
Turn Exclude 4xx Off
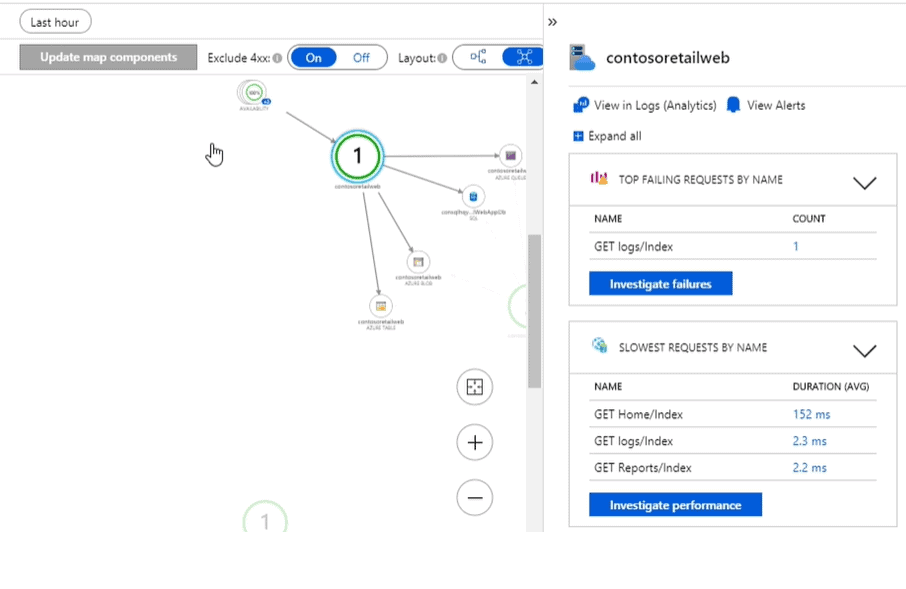361,58
